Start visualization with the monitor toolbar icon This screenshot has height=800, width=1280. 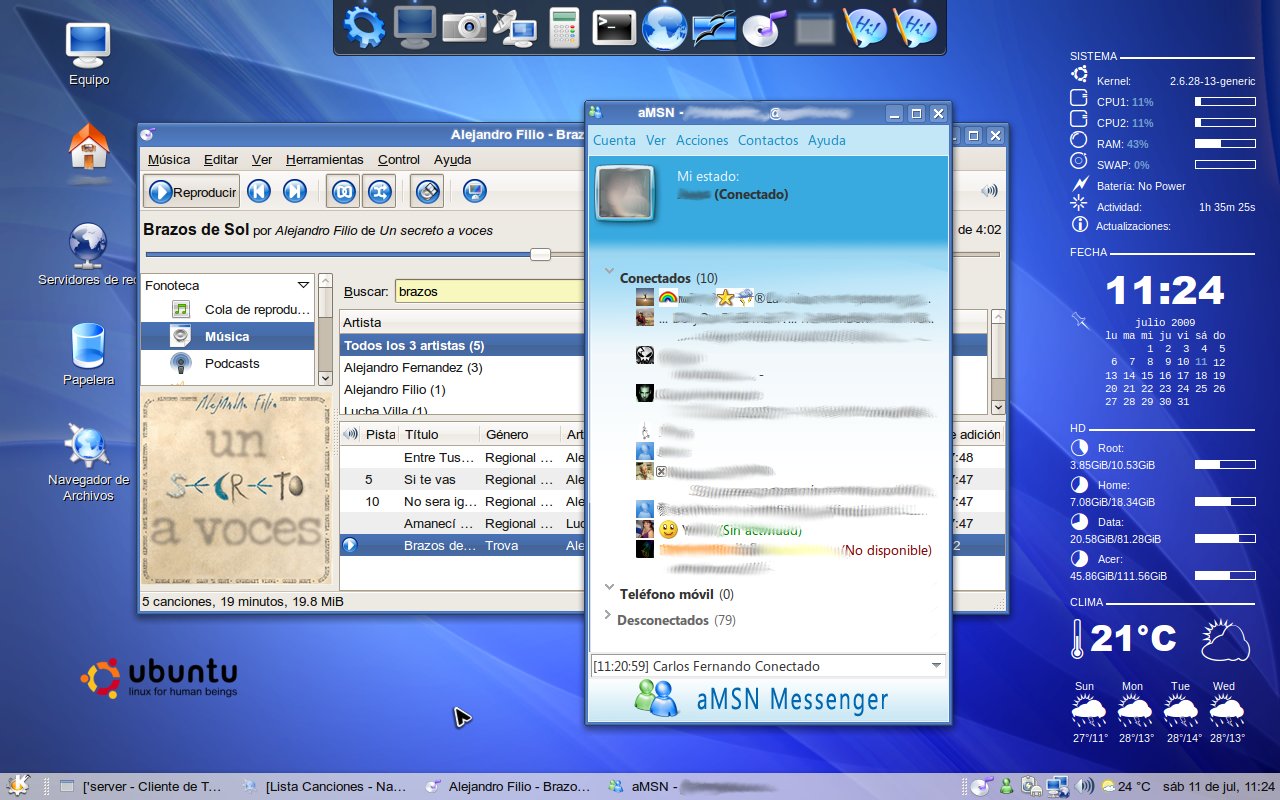(x=475, y=191)
